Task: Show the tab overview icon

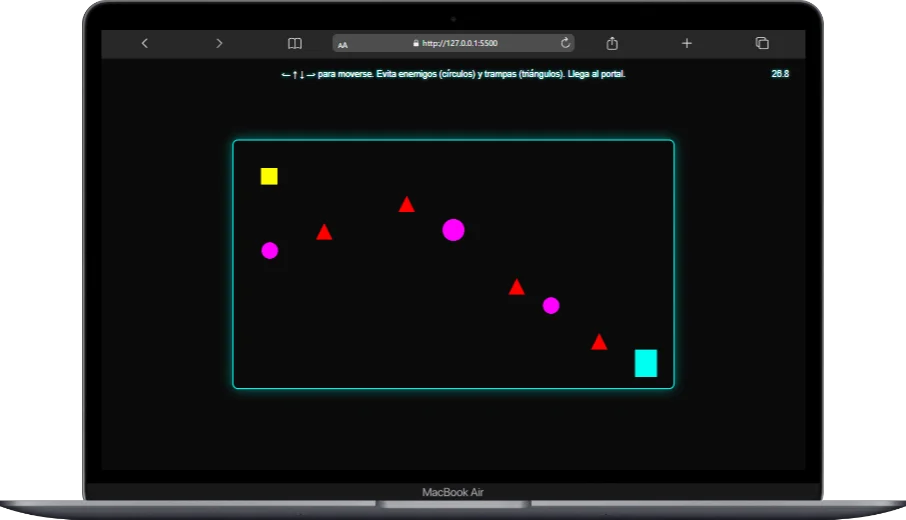Action: pyautogui.click(x=762, y=43)
